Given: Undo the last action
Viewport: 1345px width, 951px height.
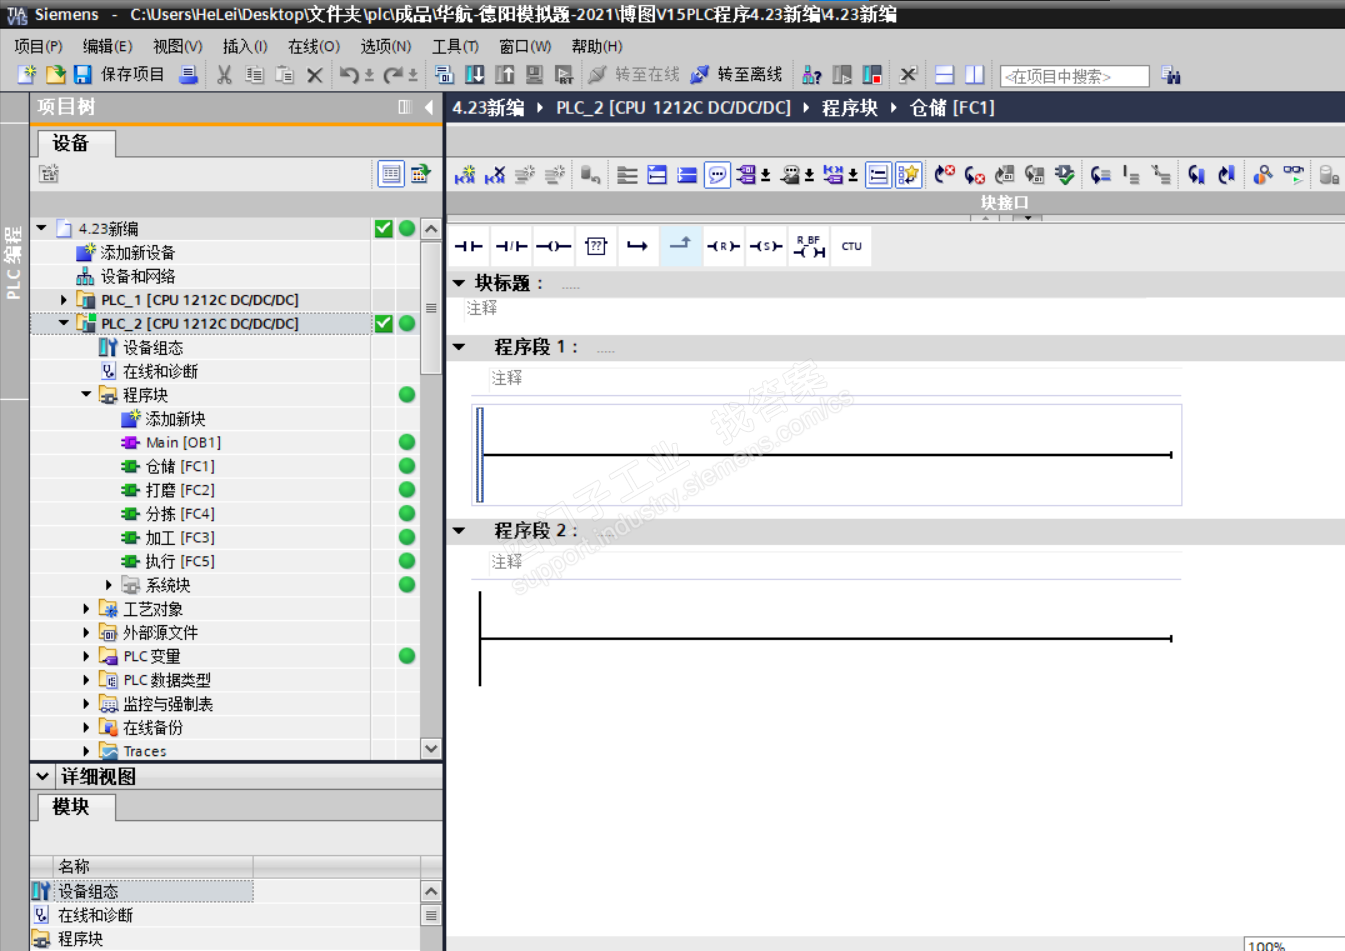Looking at the screenshot, I should pyautogui.click(x=348, y=75).
